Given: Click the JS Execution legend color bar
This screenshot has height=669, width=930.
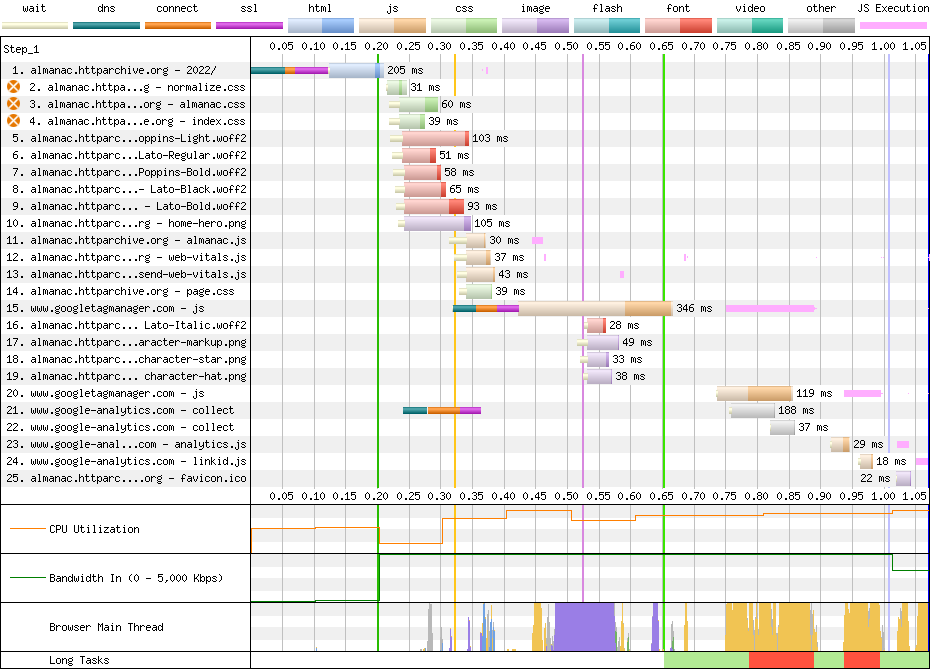Looking at the screenshot, I should click(893, 26).
